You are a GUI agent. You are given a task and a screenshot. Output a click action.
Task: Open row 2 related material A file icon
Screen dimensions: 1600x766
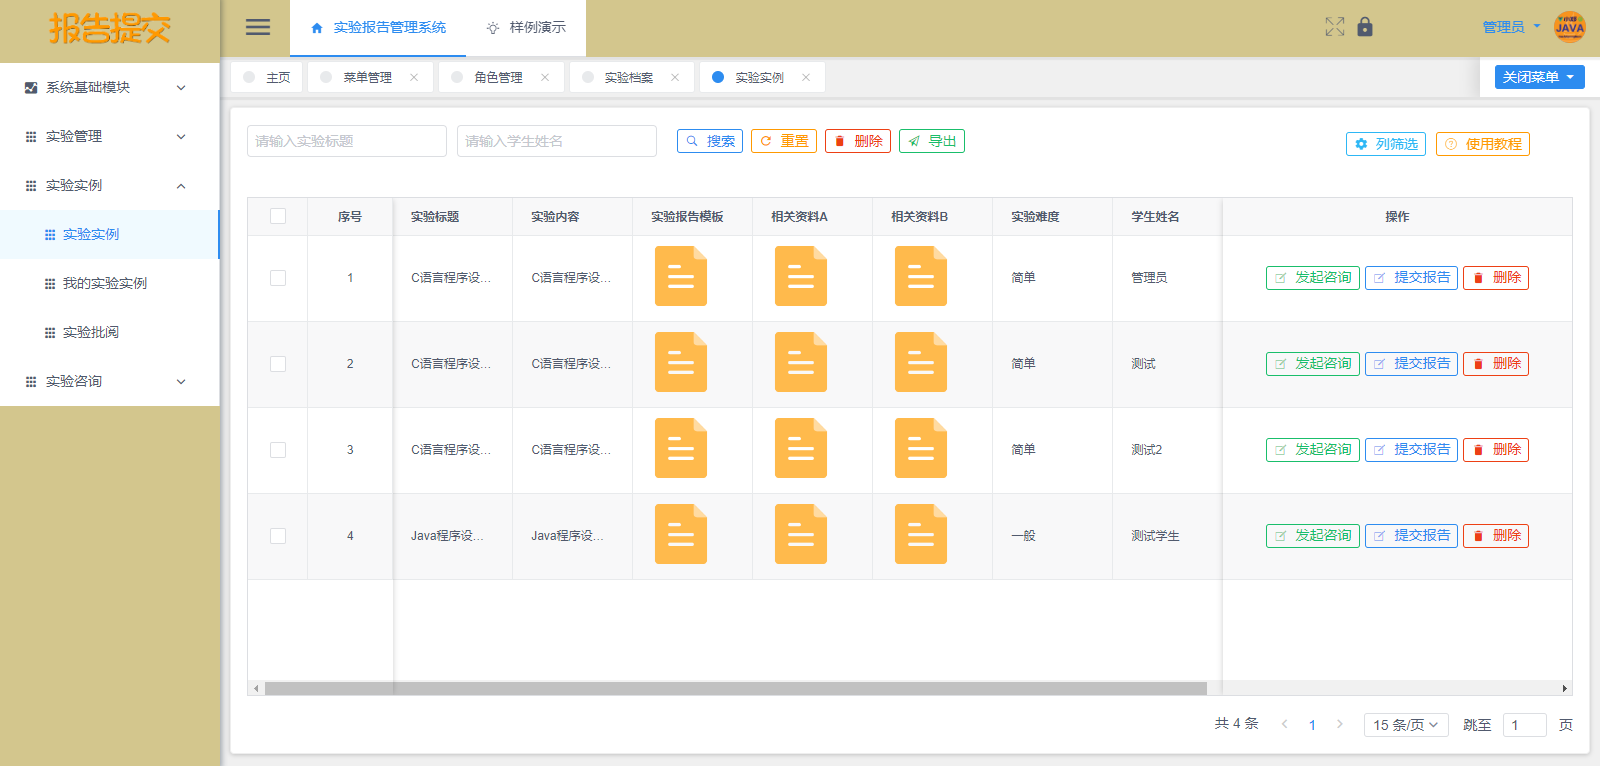800,362
